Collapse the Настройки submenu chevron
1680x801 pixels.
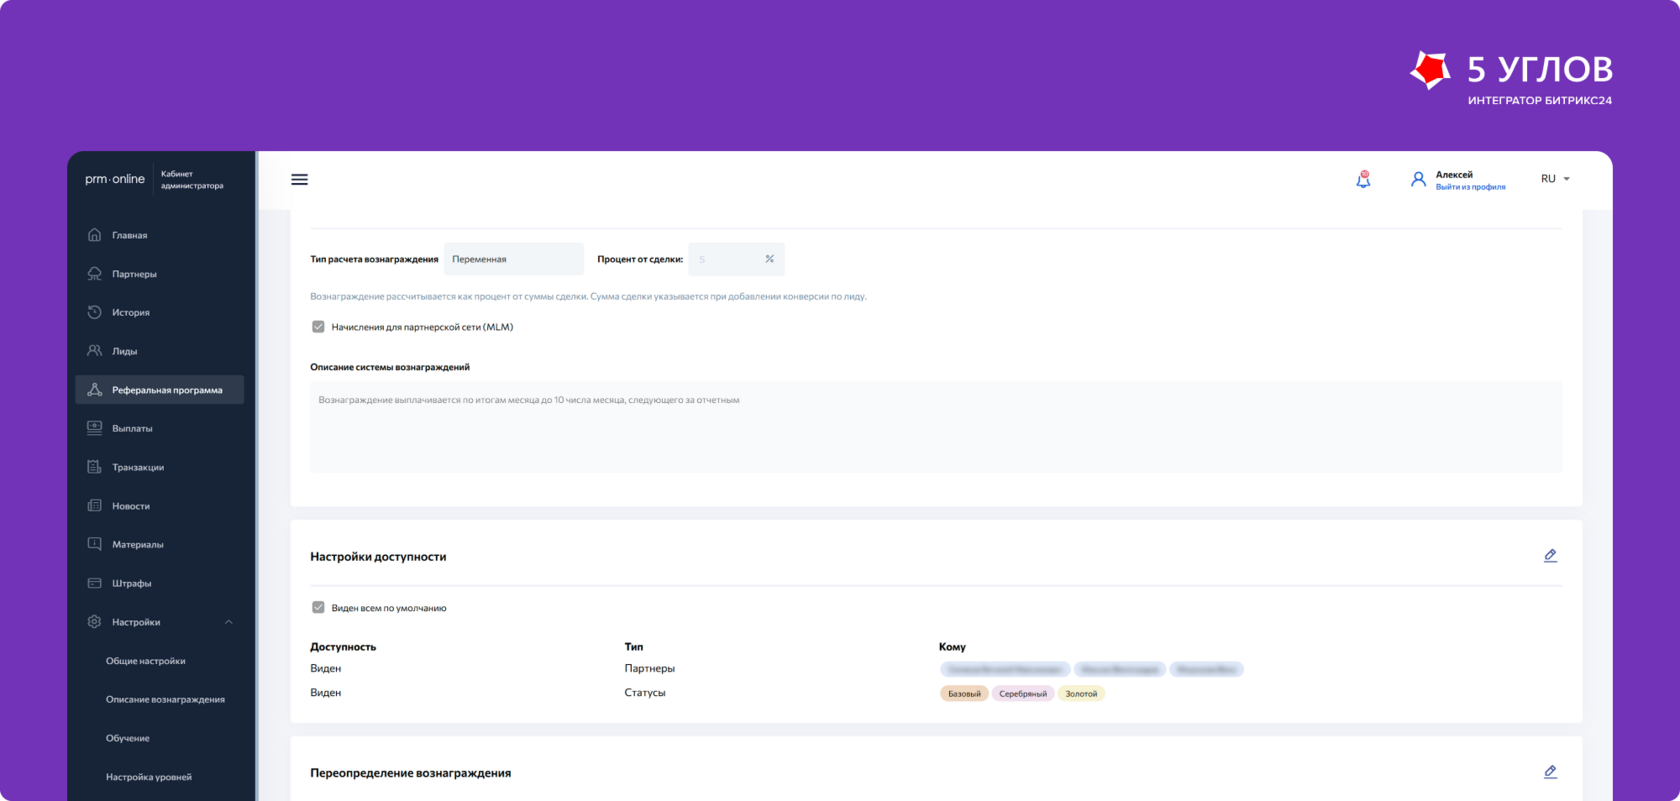tap(229, 622)
